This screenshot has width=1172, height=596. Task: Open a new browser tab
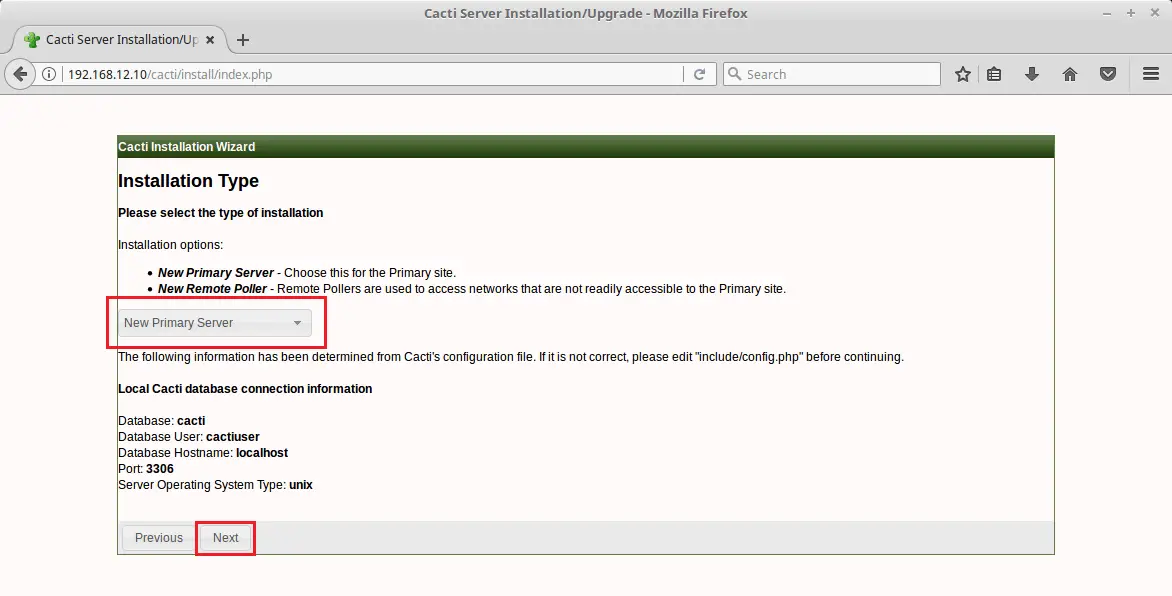(243, 41)
